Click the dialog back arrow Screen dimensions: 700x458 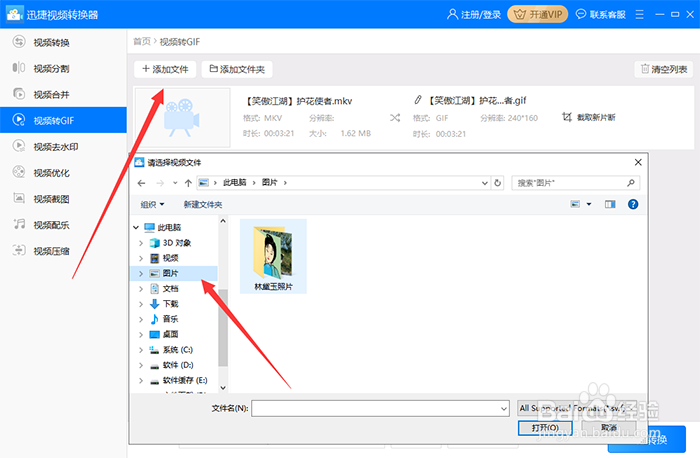click(x=142, y=183)
